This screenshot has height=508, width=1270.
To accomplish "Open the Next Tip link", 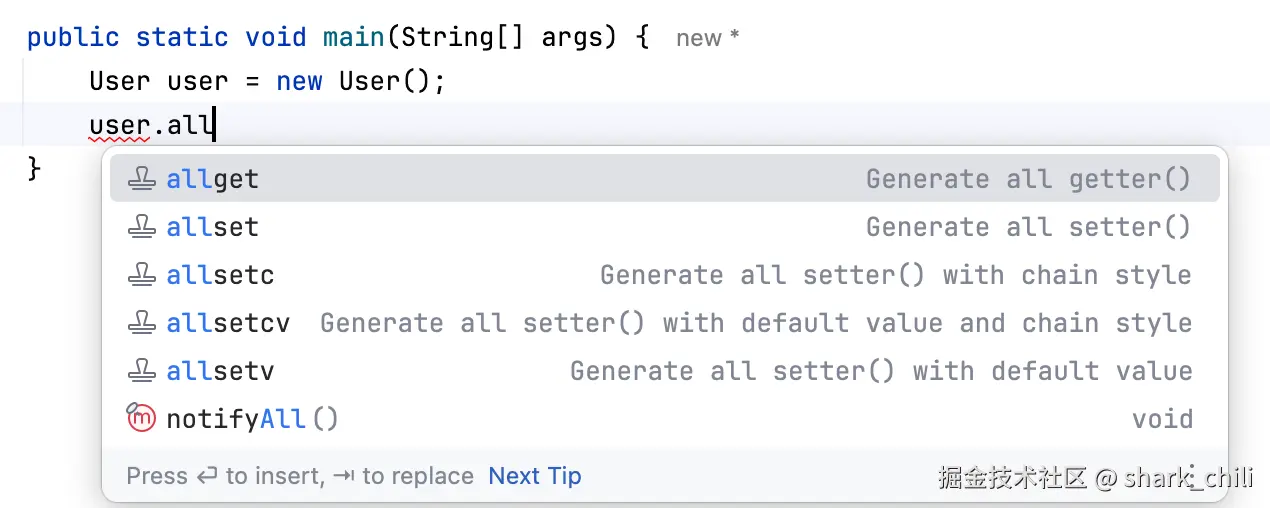I will click(535, 476).
